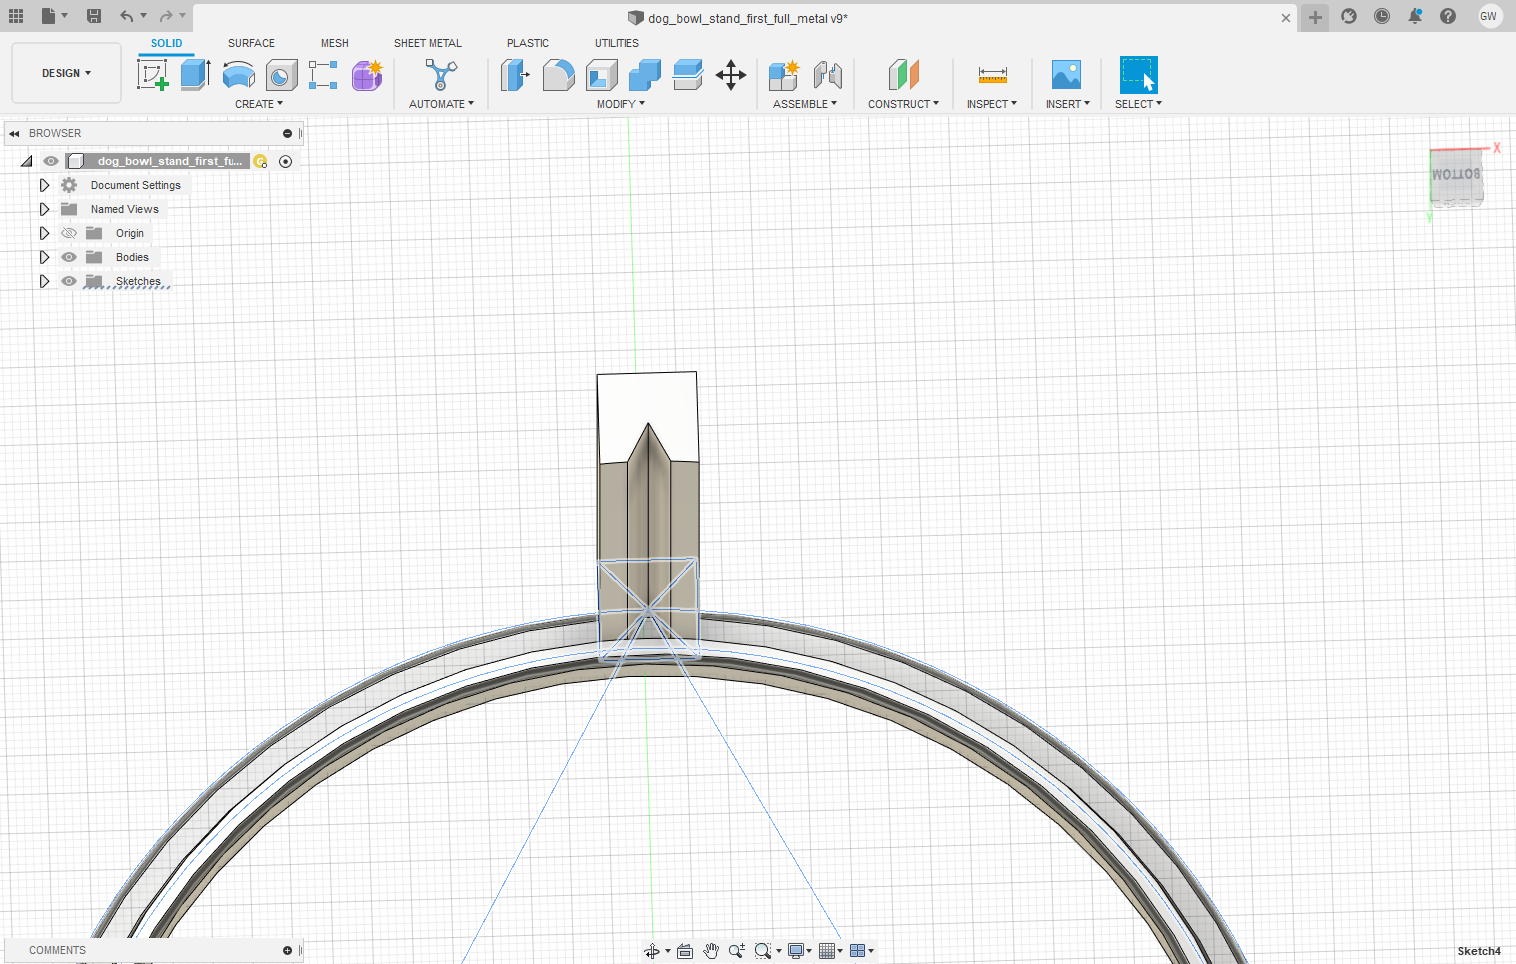1516x964 pixels.
Task: Show the hidden Origin folder
Action: [x=69, y=233]
